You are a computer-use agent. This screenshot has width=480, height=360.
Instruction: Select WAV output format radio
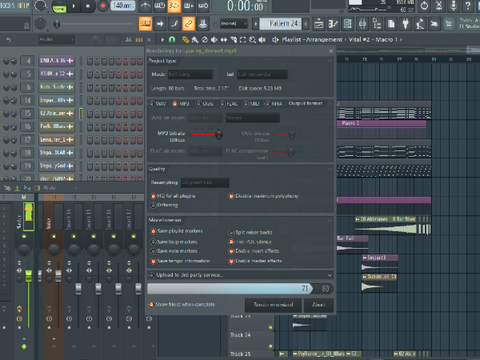152,104
